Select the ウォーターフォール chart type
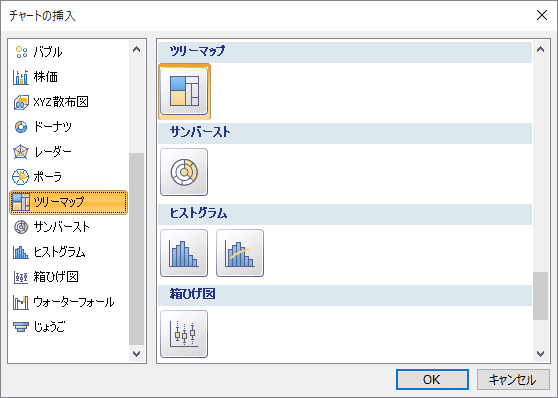Image resolution: width=558 pixels, height=398 pixels. (68, 302)
